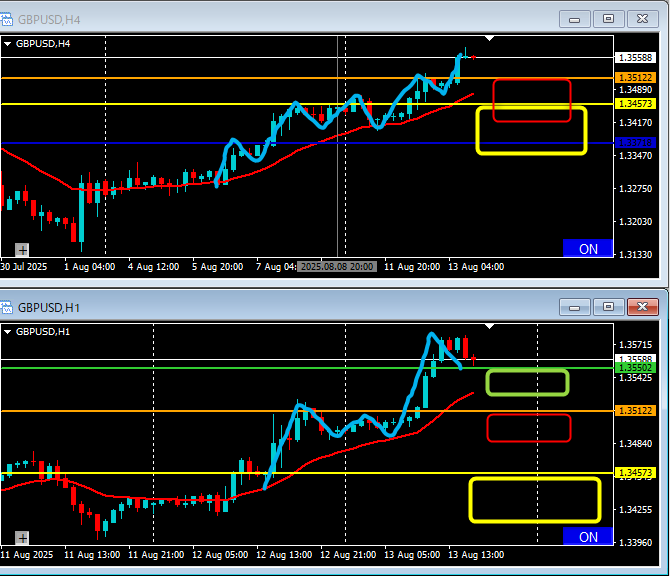Click '11 Aug 21:00' on H1 time axis
The image size is (670, 576).
coord(156,555)
